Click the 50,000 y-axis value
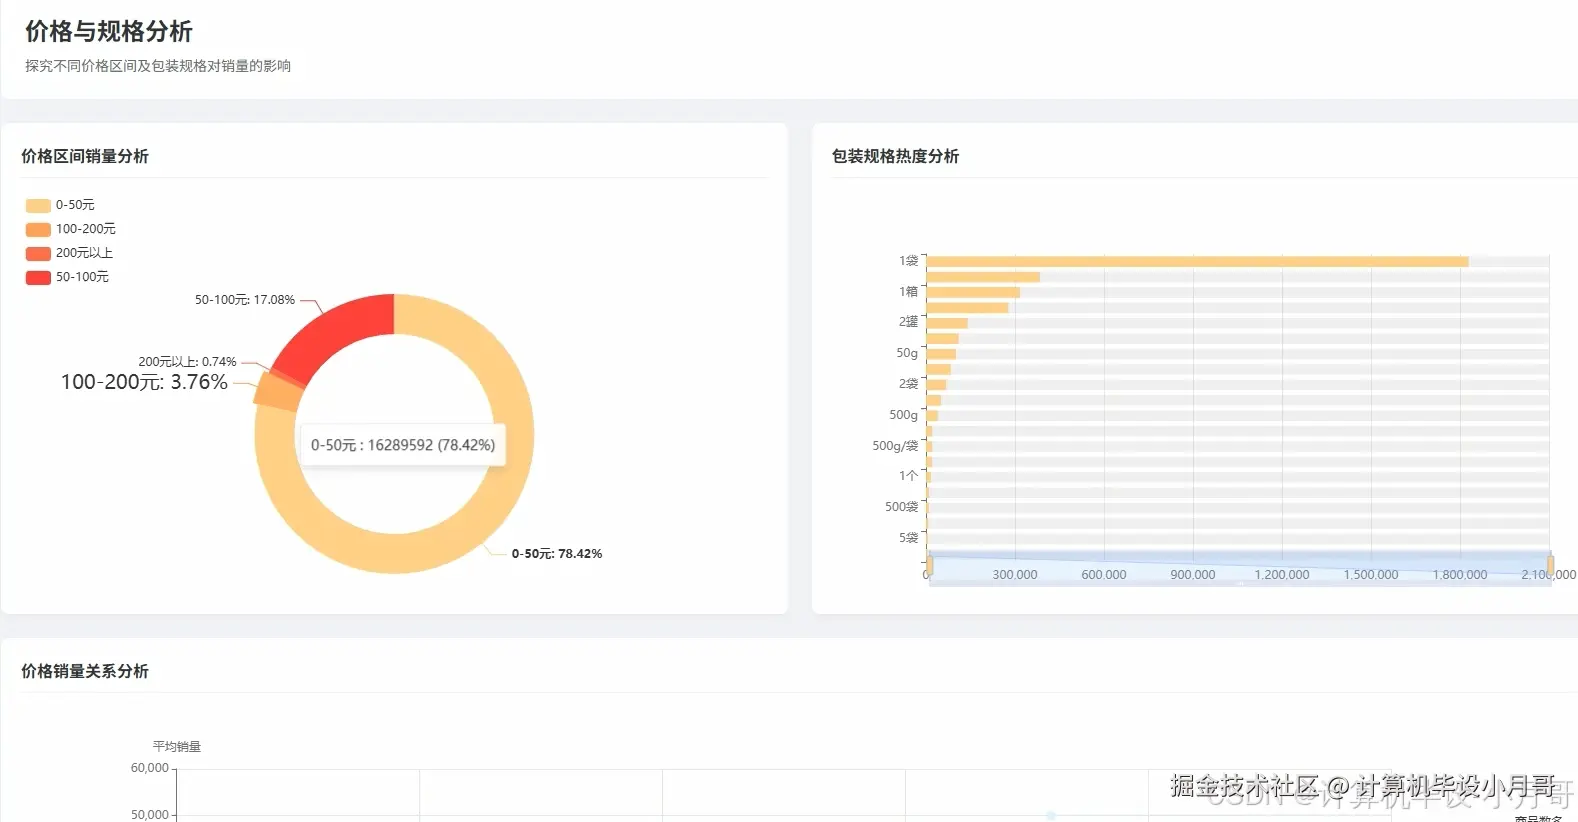 (x=150, y=815)
